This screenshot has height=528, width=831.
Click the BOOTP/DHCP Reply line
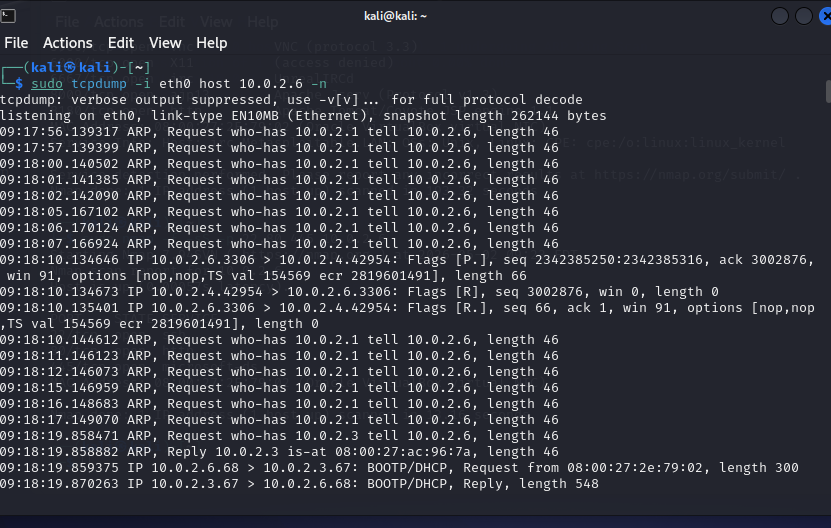[299, 484]
